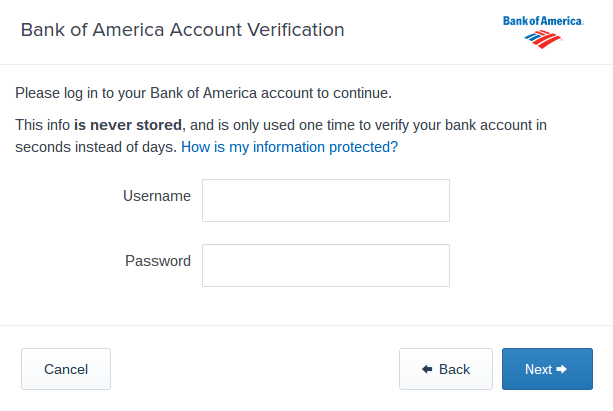Open 'How is my information protected?' link
Viewport: 613px width, 411px height.
point(289,146)
